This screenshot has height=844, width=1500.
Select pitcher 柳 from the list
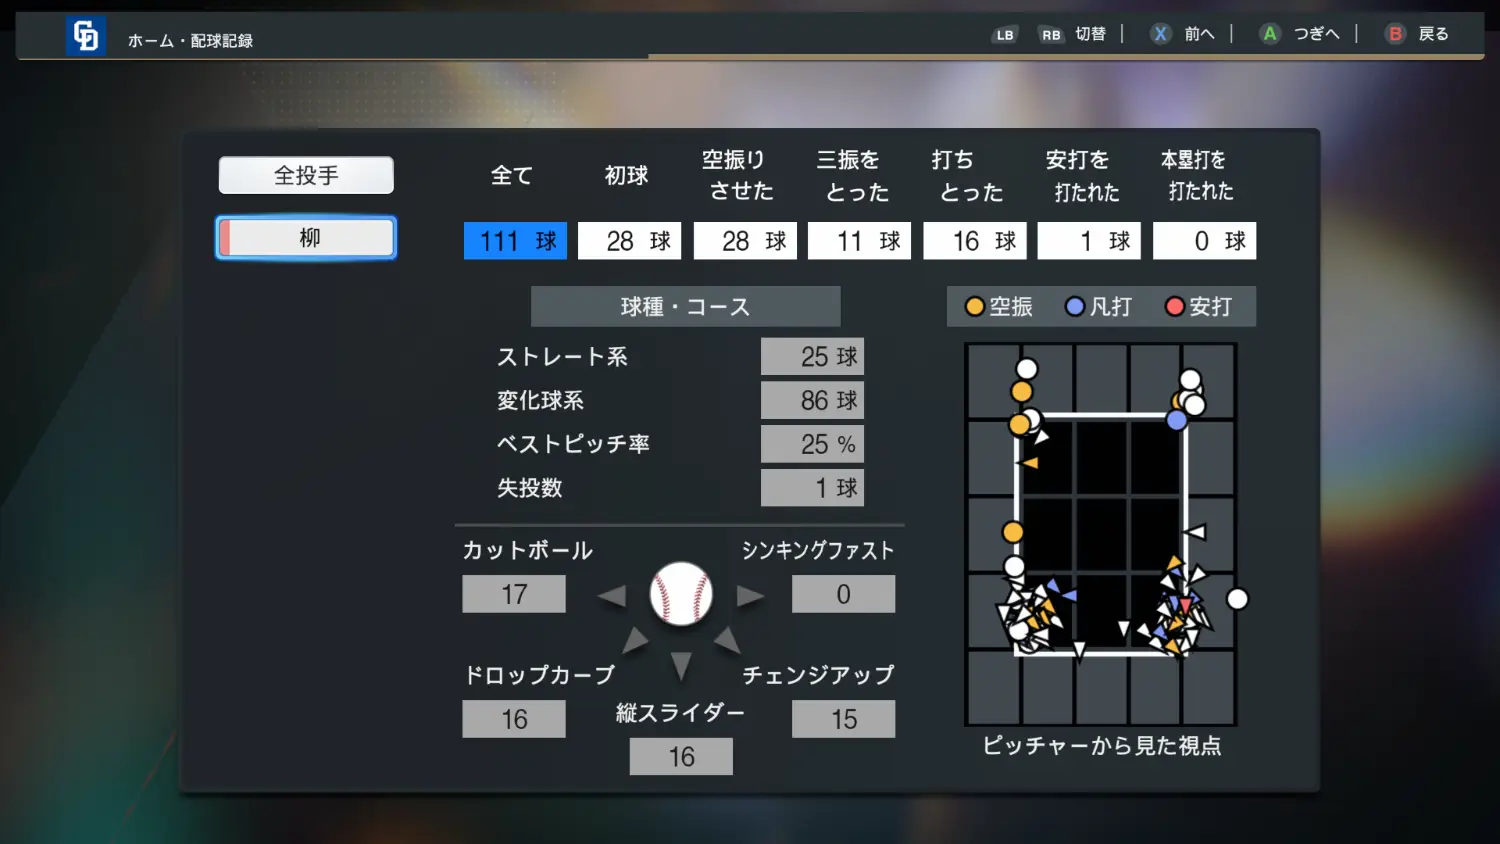306,238
